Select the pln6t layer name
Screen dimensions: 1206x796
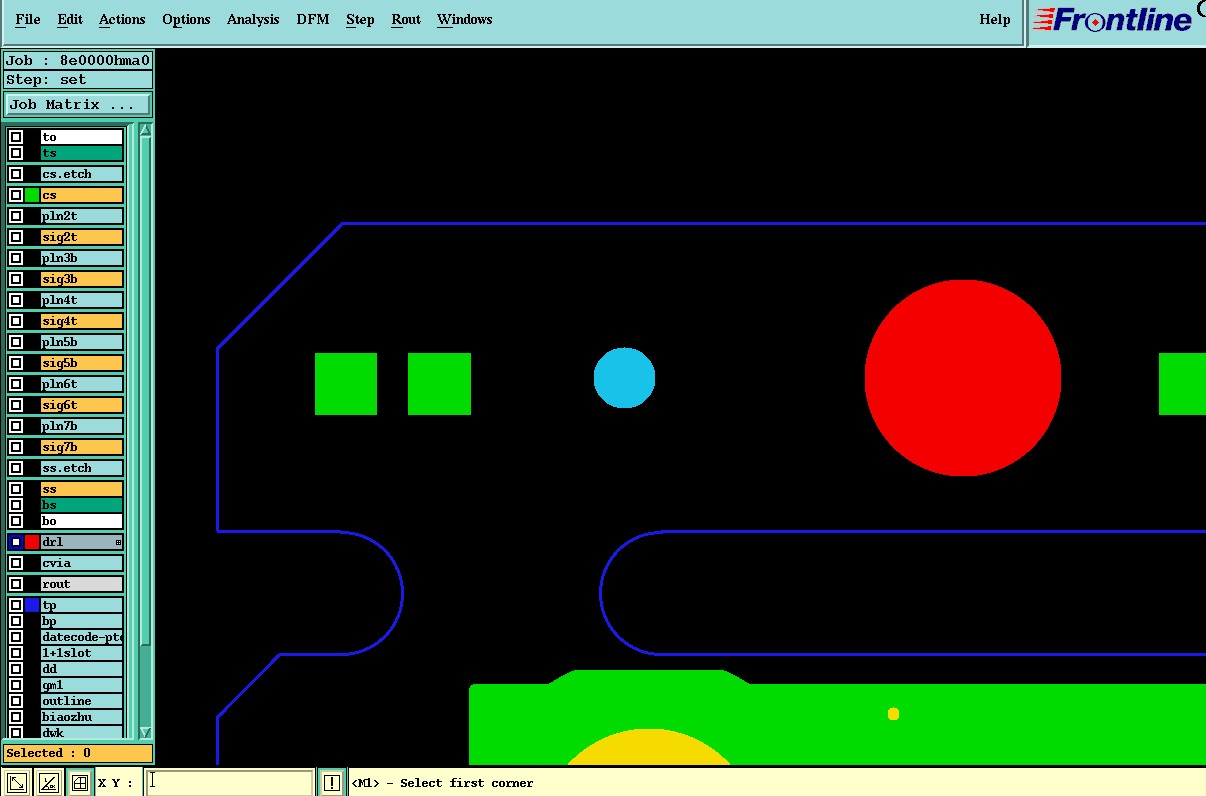82,384
